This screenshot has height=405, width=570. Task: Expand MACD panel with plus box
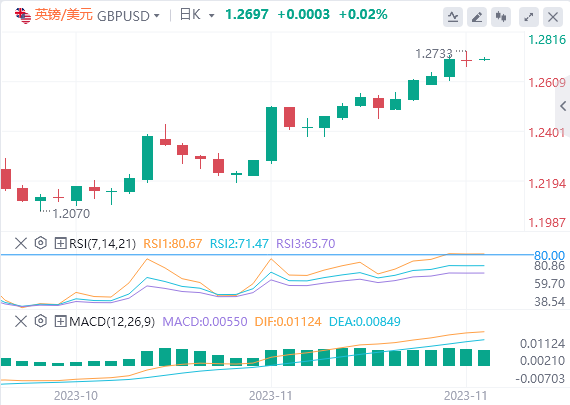(x=60, y=321)
